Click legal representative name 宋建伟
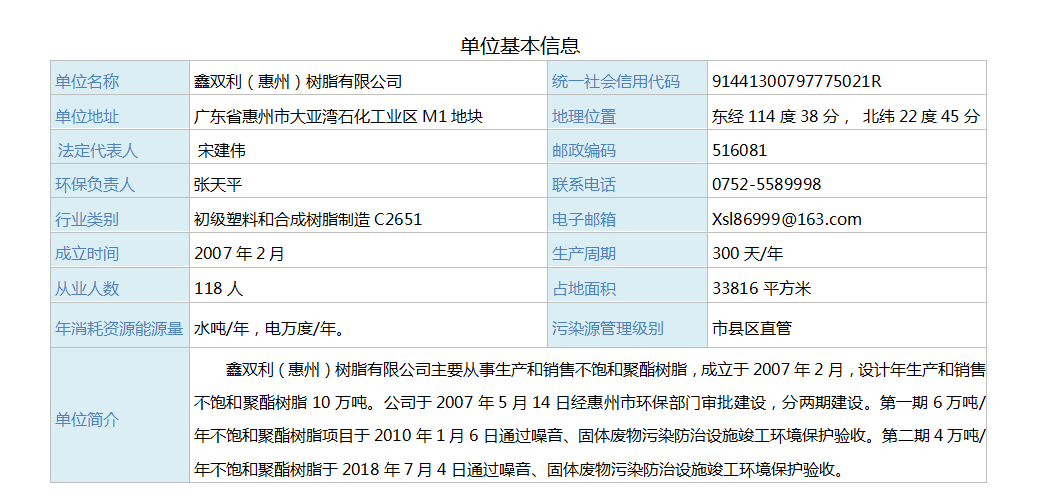Viewport: 1039px width, 502px height. tap(222, 151)
